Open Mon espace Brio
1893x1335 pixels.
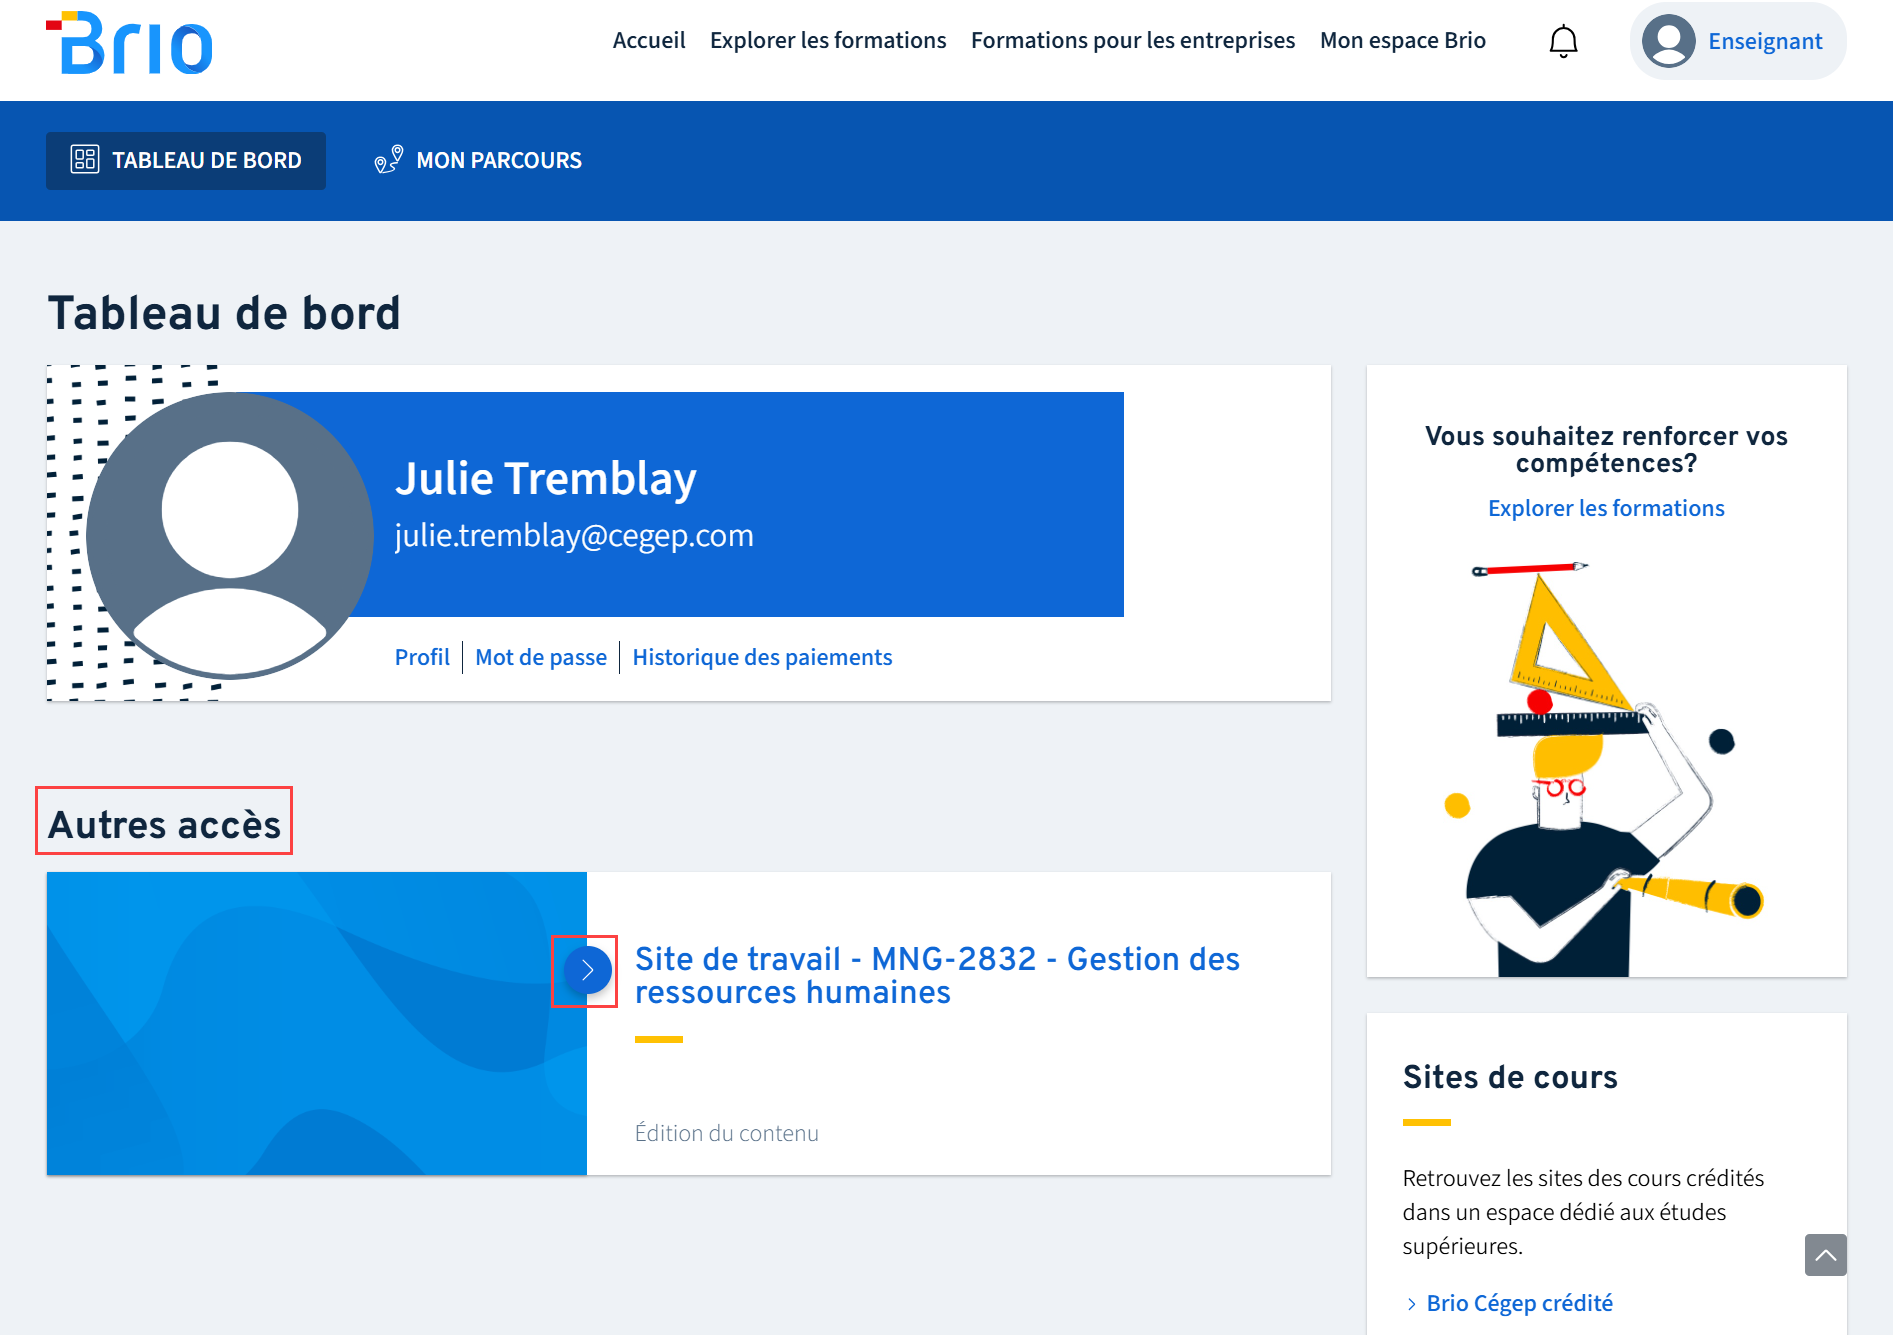(x=1403, y=40)
